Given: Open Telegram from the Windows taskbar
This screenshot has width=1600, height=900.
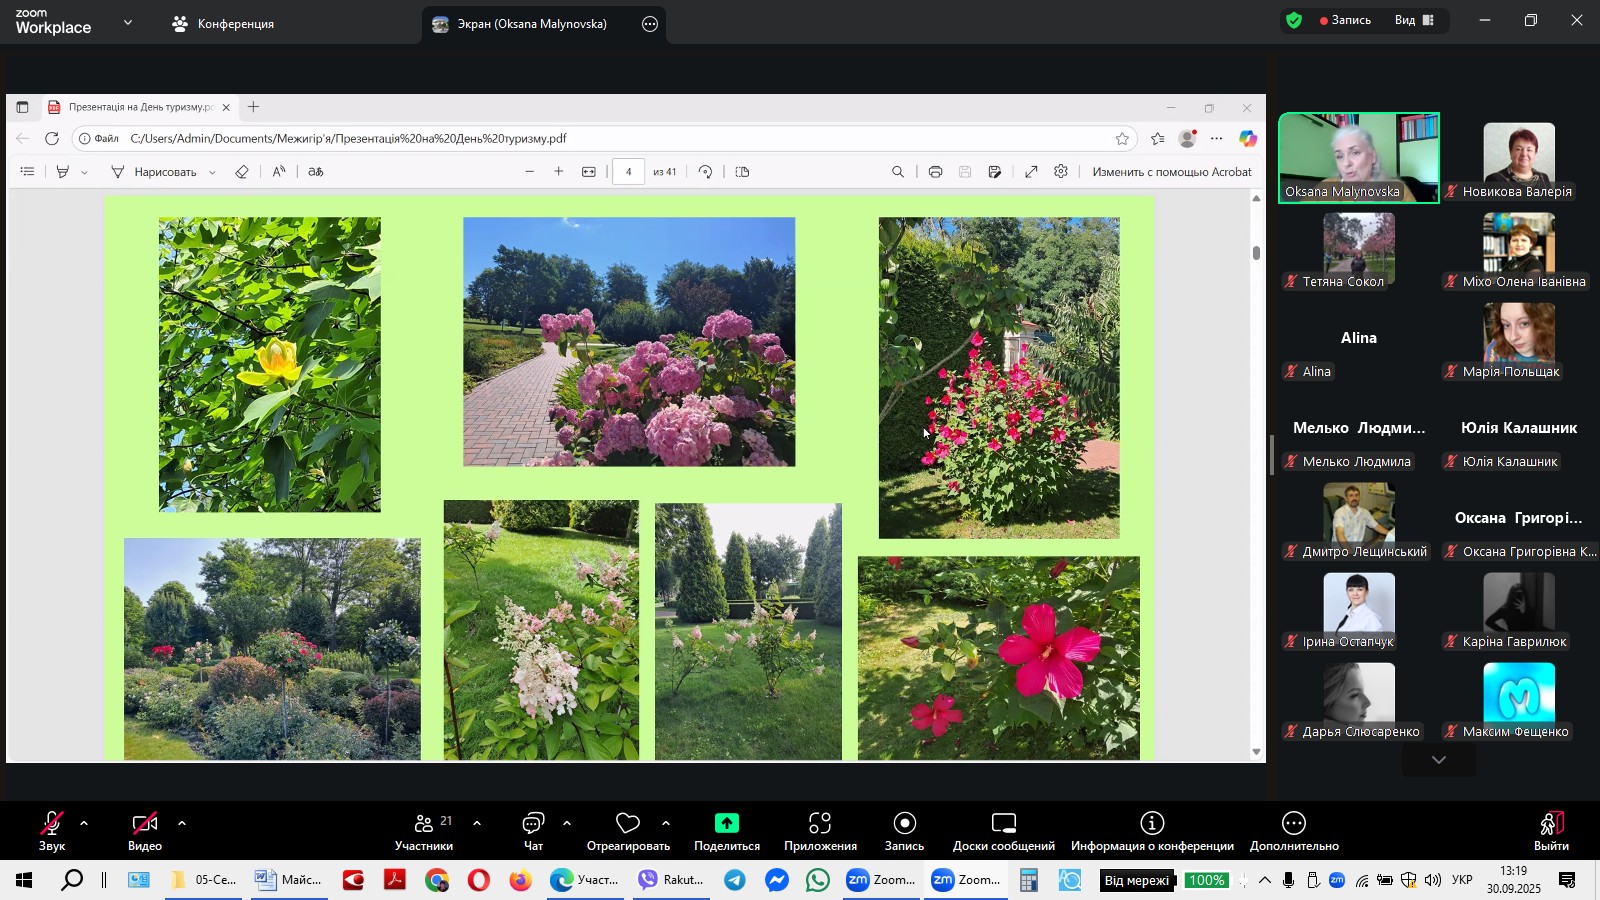Looking at the screenshot, I should tap(735, 880).
